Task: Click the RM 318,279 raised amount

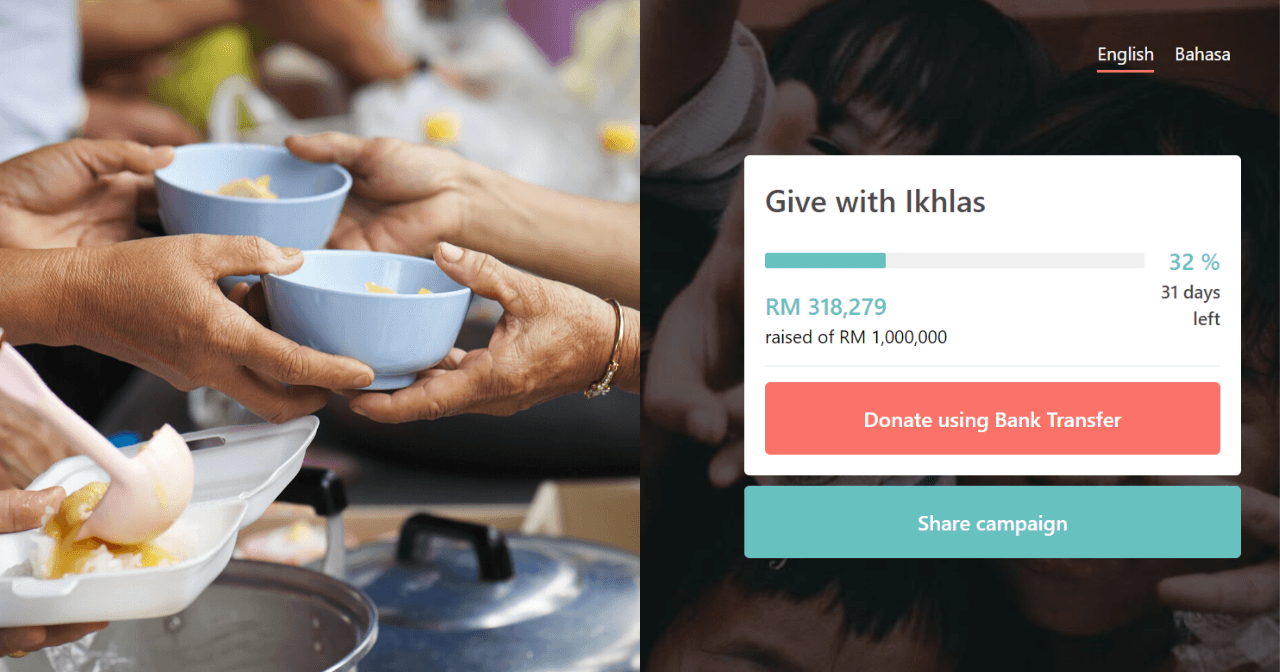Action: [826, 307]
